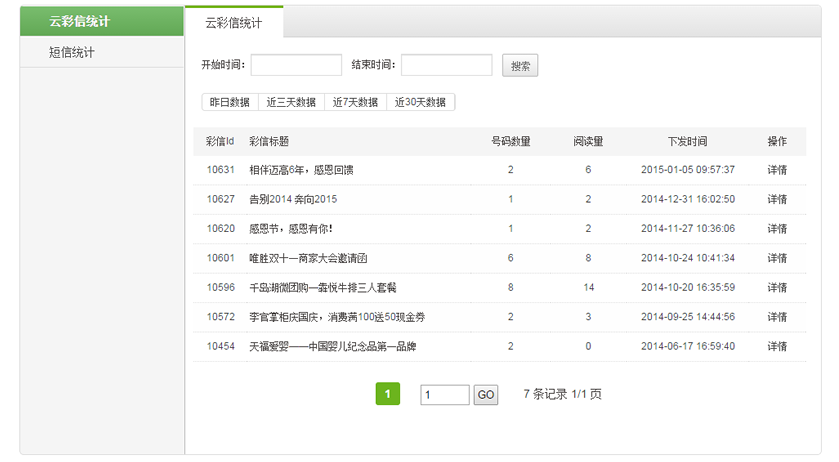Click the 阅读量 column header
The width and height of the screenshot is (839, 462).
[588, 141]
